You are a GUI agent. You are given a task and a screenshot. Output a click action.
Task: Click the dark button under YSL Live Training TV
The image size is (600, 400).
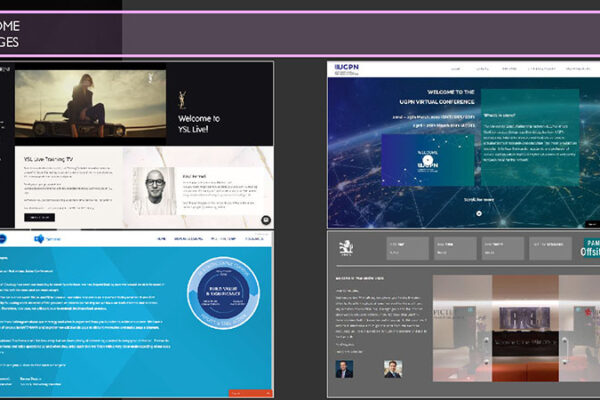[x=39, y=216]
